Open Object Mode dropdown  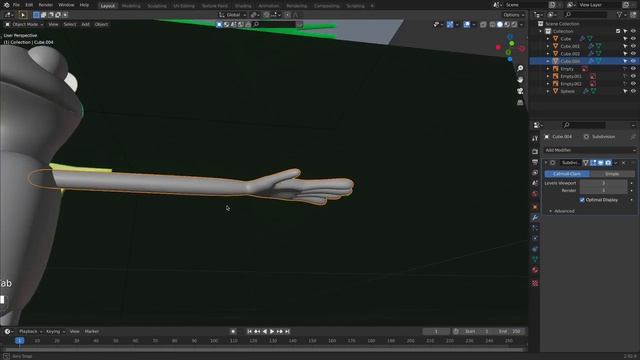click(24, 24)
